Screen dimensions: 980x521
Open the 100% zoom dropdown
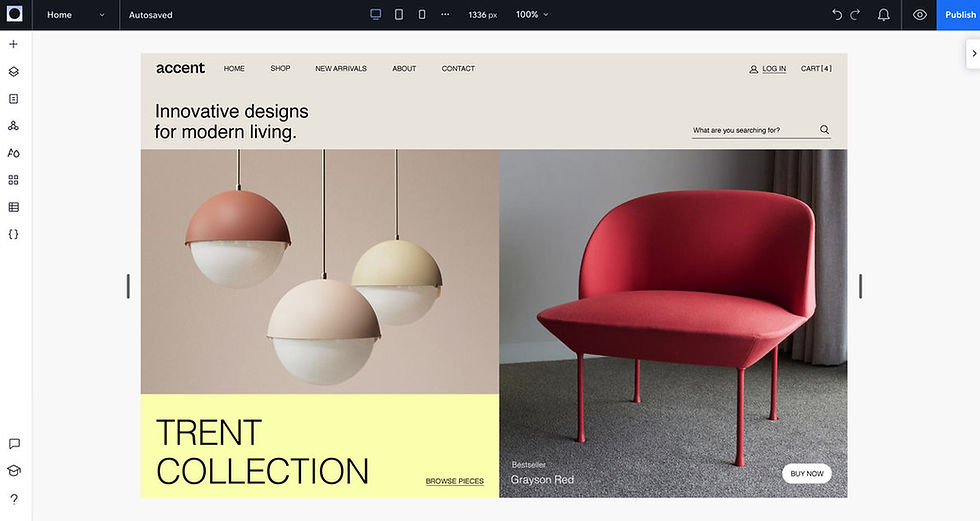pyautogui.click(x=532, y=14)
